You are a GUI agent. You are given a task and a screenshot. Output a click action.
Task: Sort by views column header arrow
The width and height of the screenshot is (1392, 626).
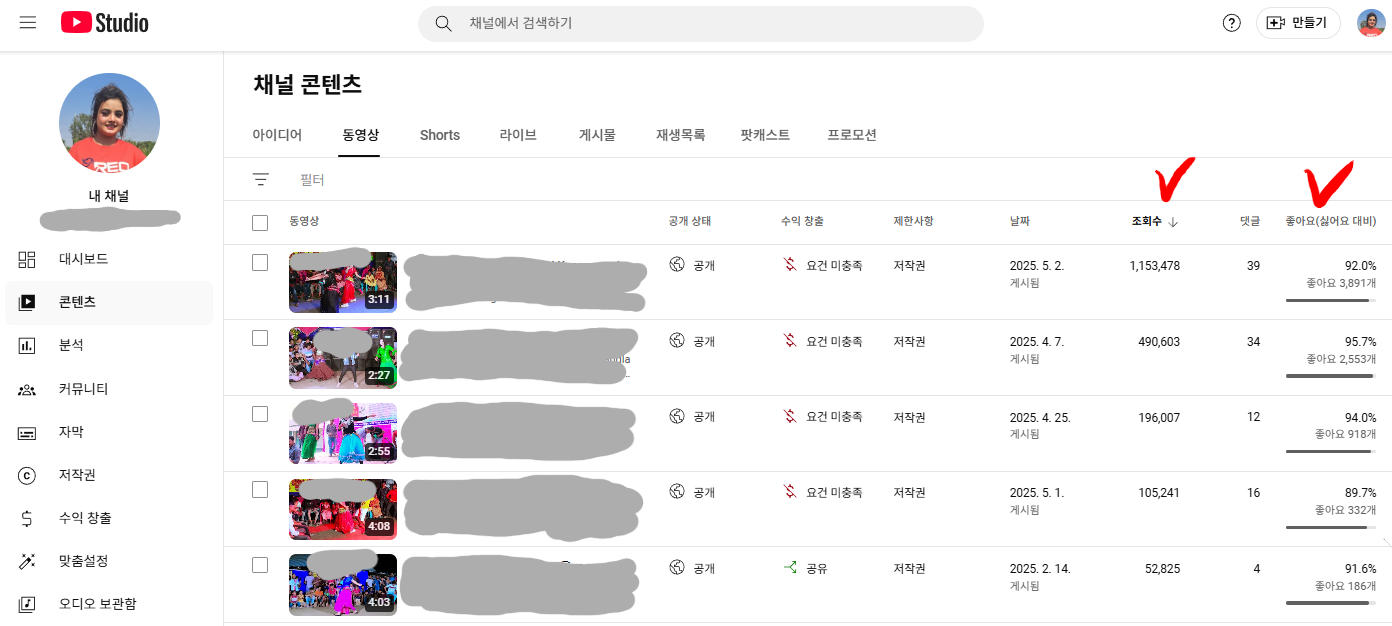tap(1173, 222)
